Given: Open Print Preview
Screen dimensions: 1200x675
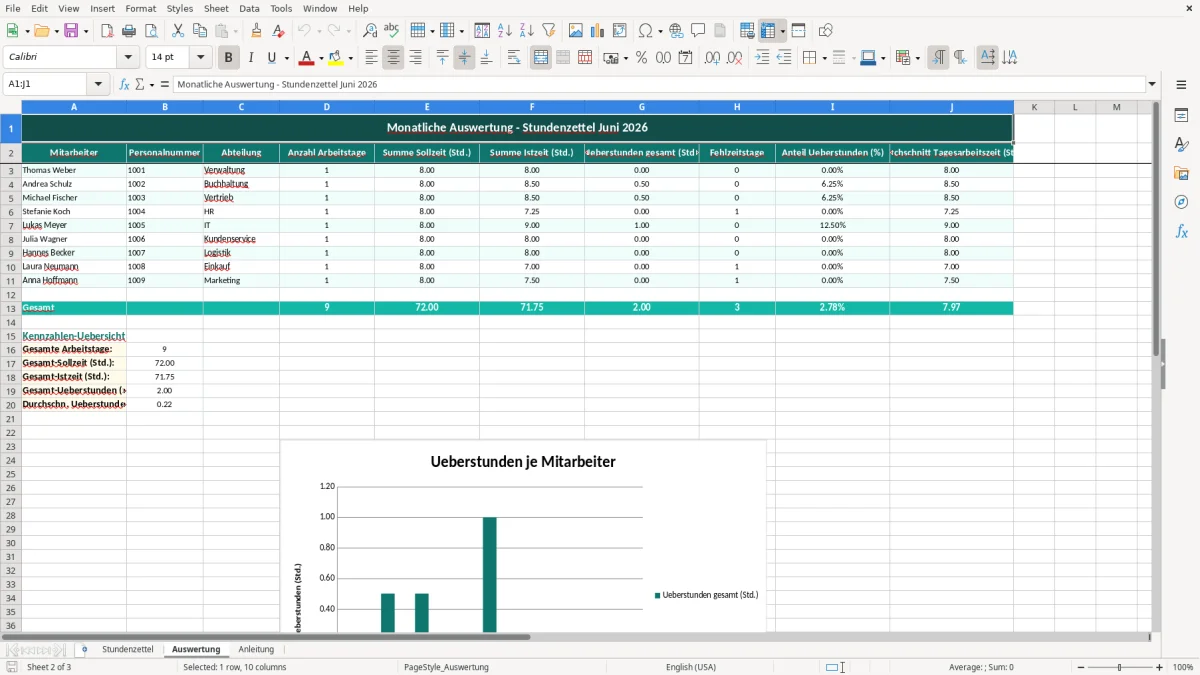Looking at the screenshot, I should click(x=150, y=31).
